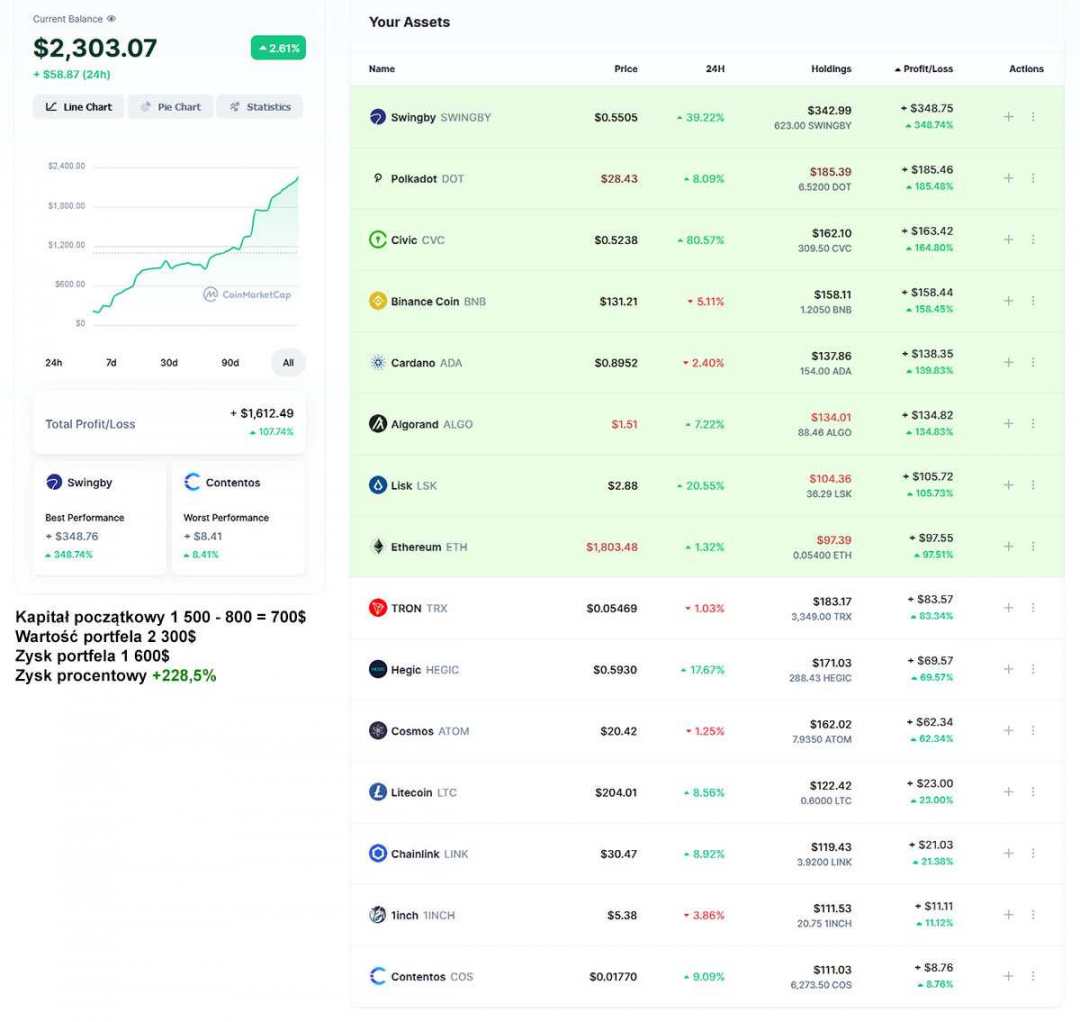Sort assets by Holdings column
Viewport: 1080px width, 1022px height.
(831, 69)
